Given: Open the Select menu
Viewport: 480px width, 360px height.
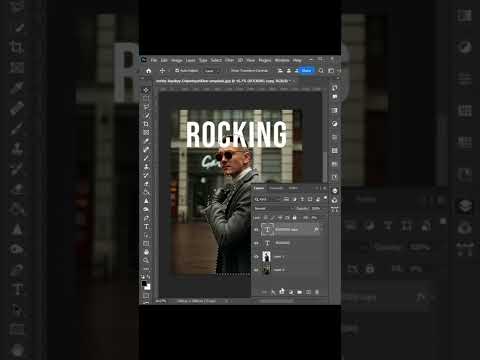Looking at the screenshot, I should 216,60.
